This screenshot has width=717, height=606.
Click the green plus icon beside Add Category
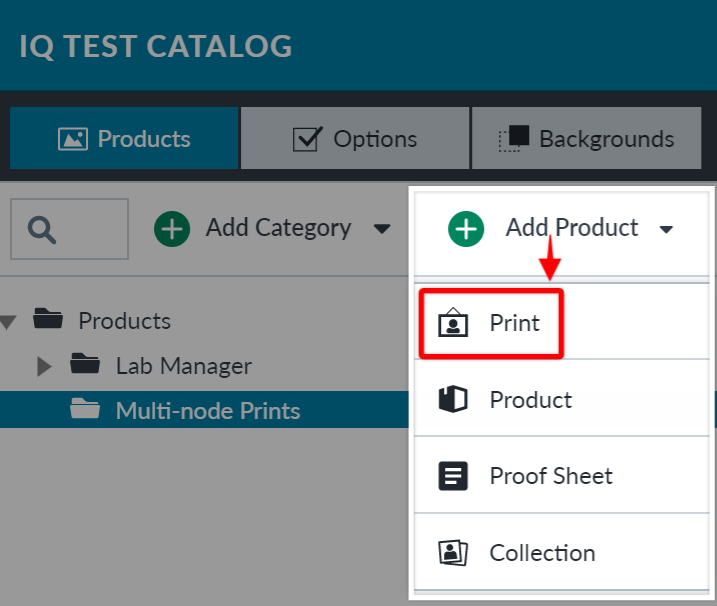point(172,229)
